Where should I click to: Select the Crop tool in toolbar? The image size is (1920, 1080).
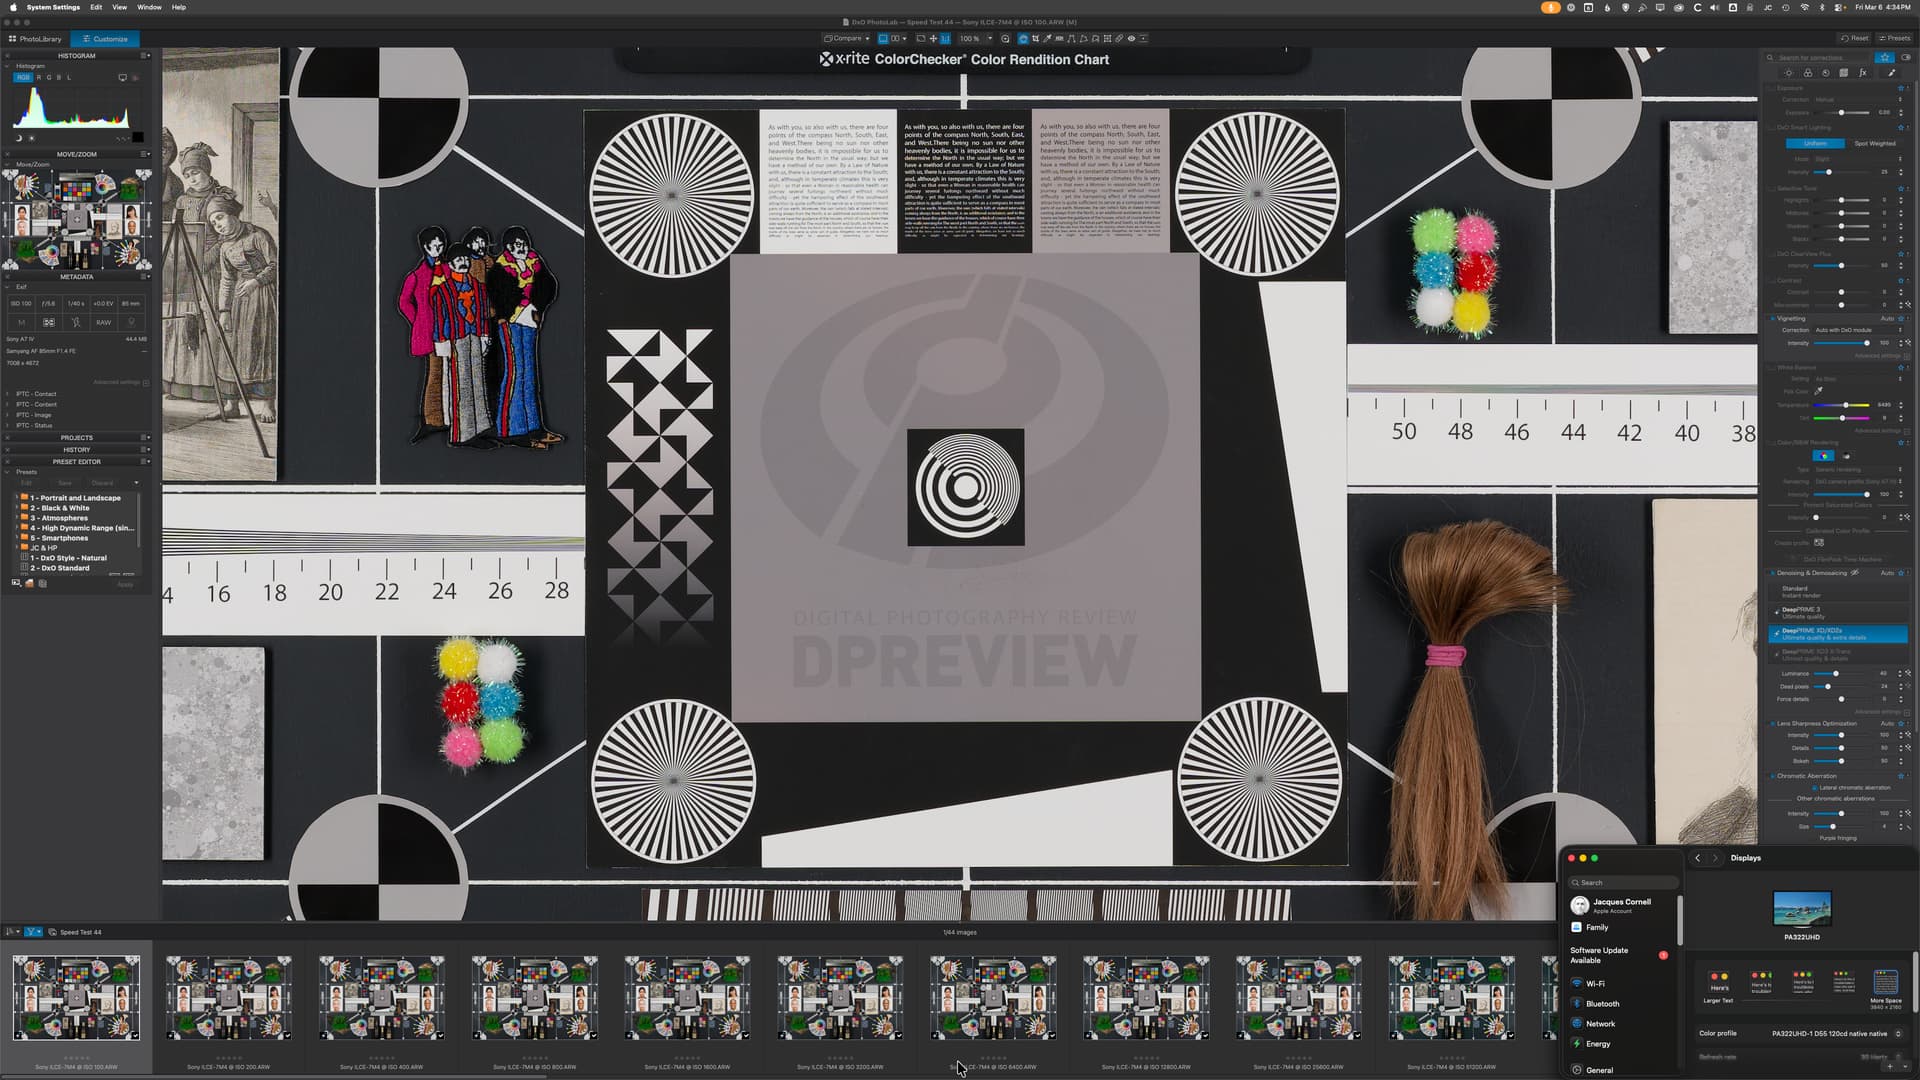pyautogui.click(x=1035, y=38)
